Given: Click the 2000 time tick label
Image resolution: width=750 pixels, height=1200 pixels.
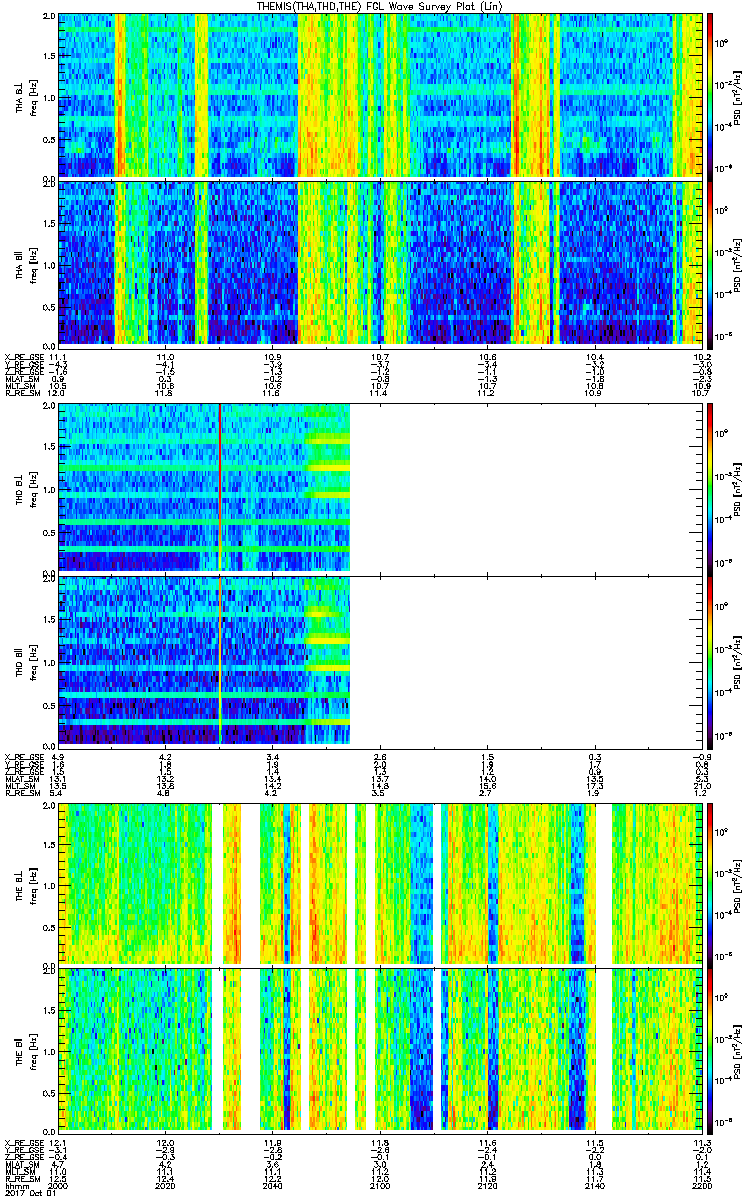Looking at the screenshot, I should click(59, 1185).
